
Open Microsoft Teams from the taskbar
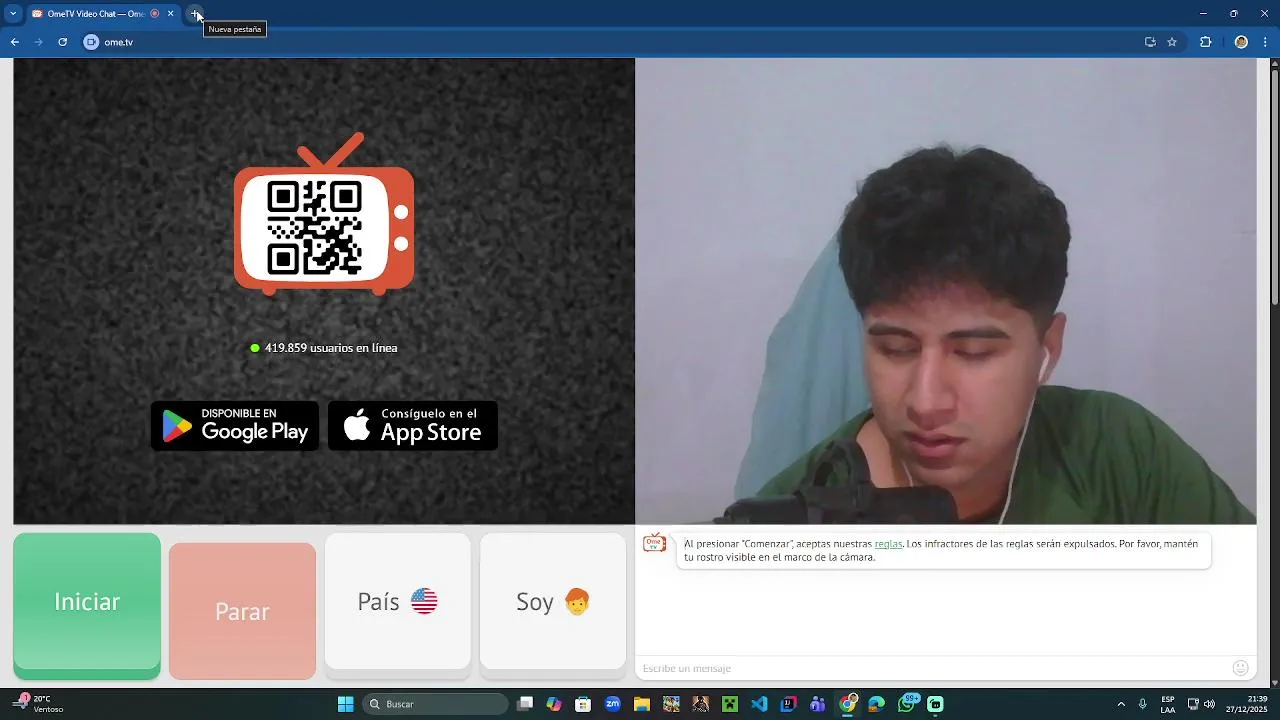pyautogui.click(x=818, y=704)
